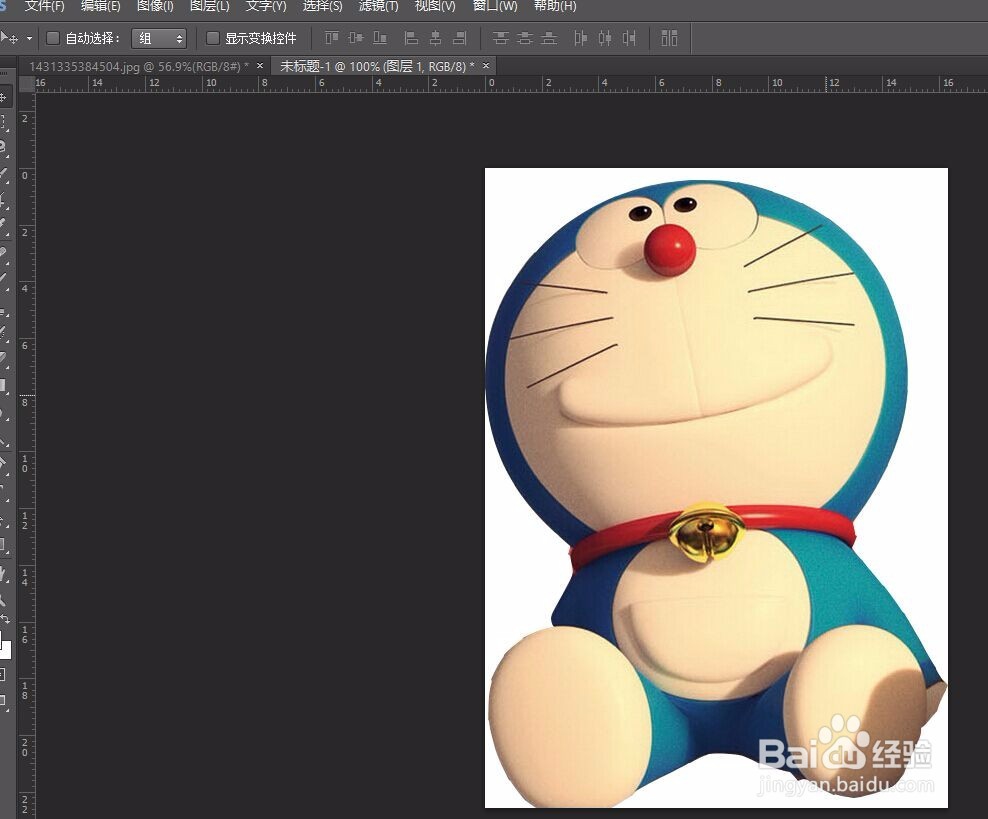Close the 1431335384504.jpg document tab
This screenshot has width=988, height=819.
[260, 66]
